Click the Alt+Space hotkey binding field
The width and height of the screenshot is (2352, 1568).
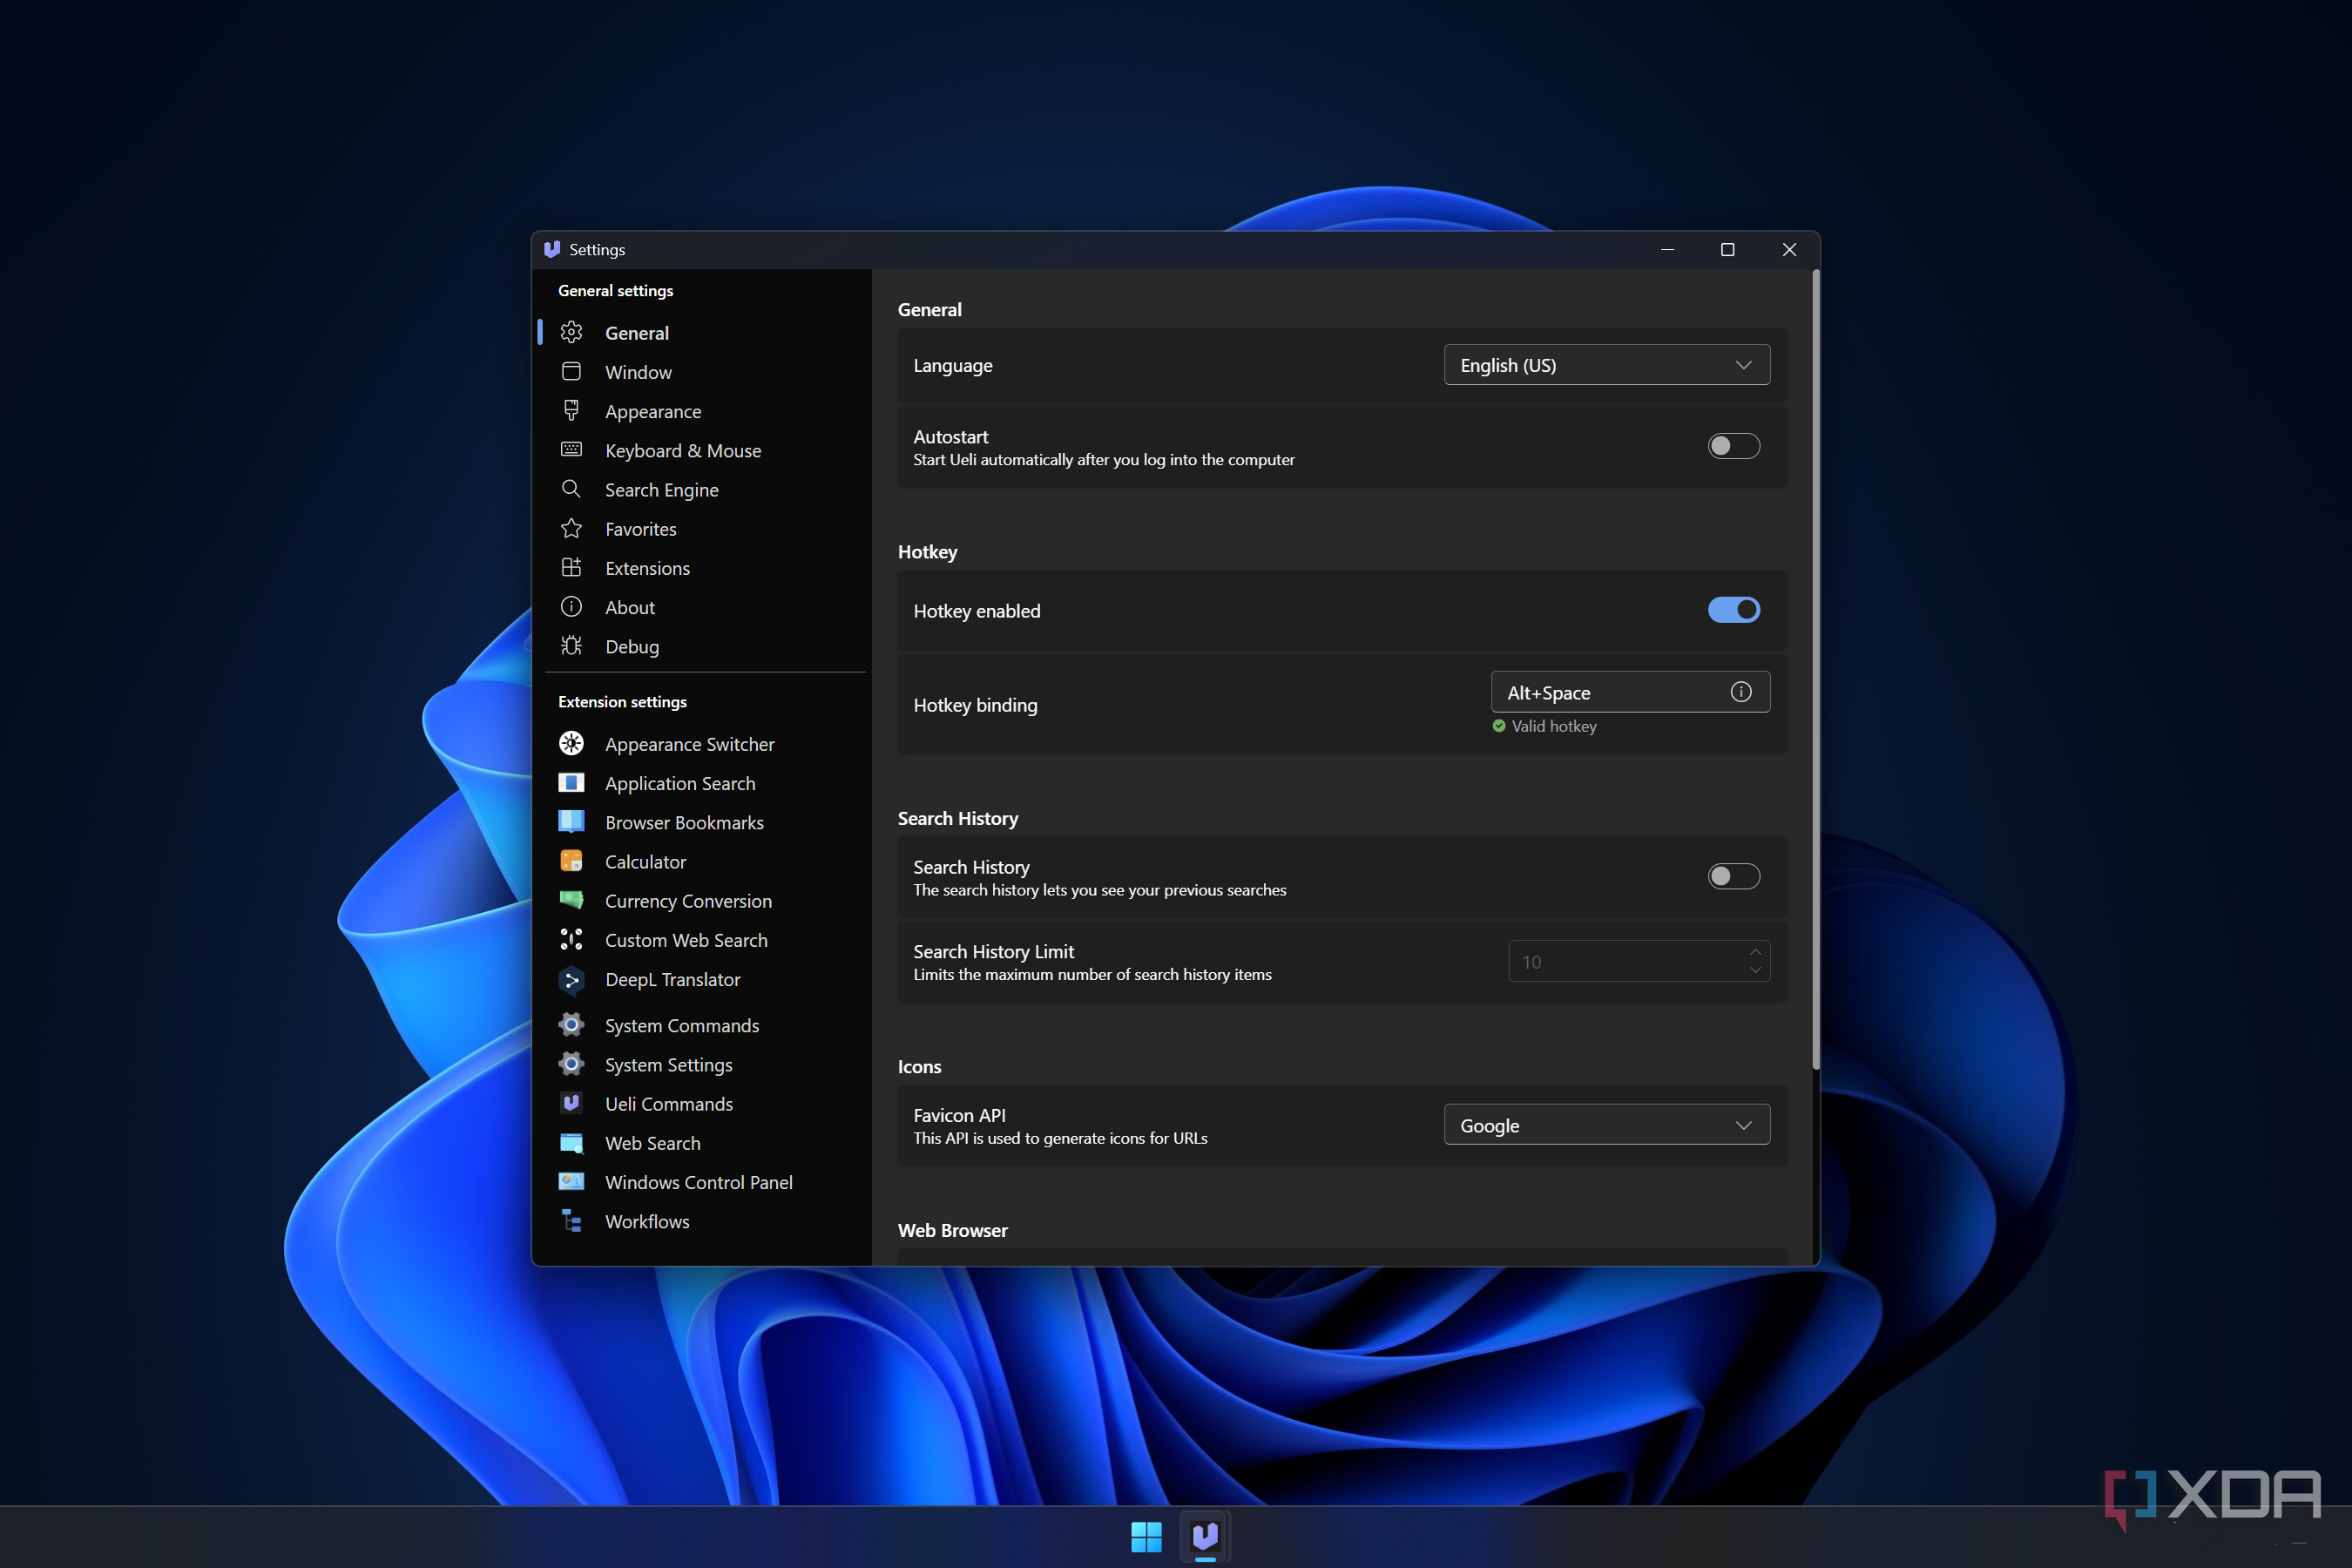1630,692
